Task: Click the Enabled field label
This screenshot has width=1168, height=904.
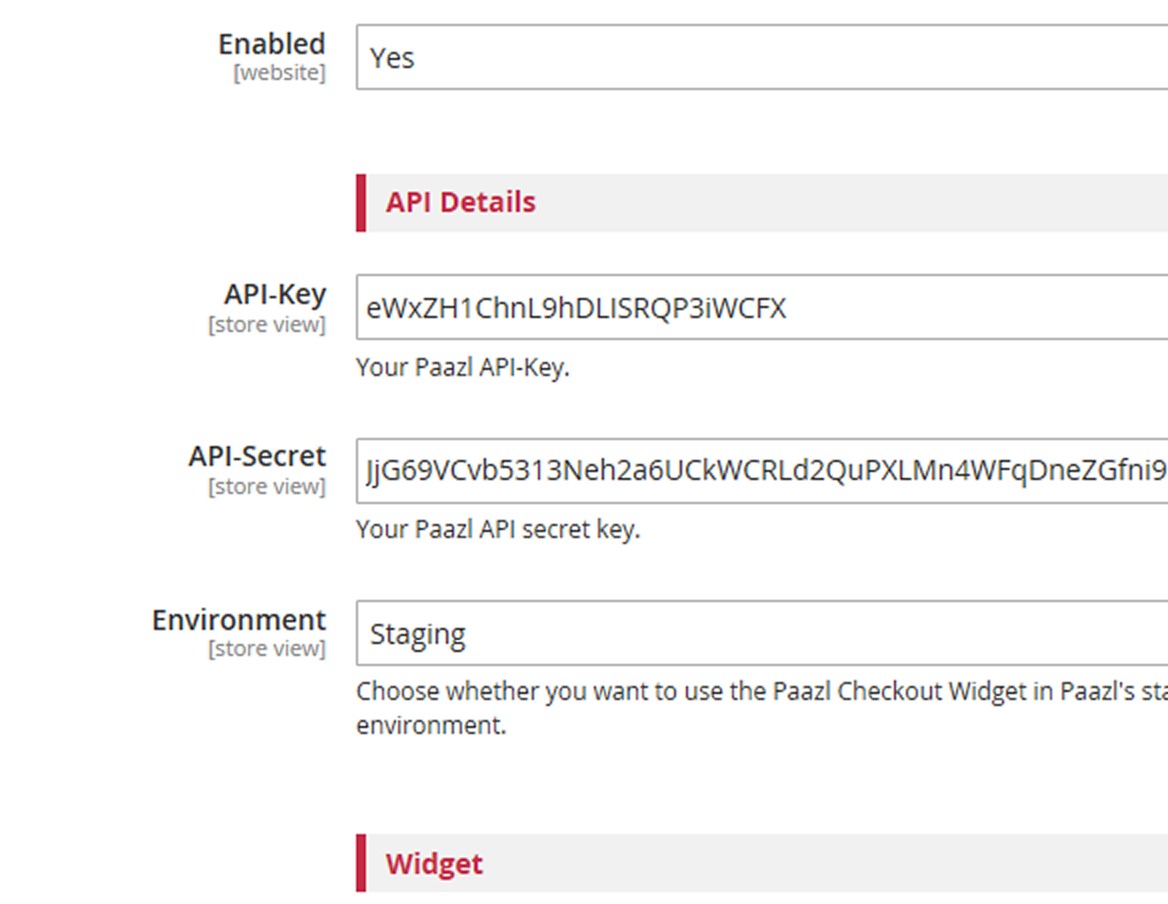Action: (272, 45)
